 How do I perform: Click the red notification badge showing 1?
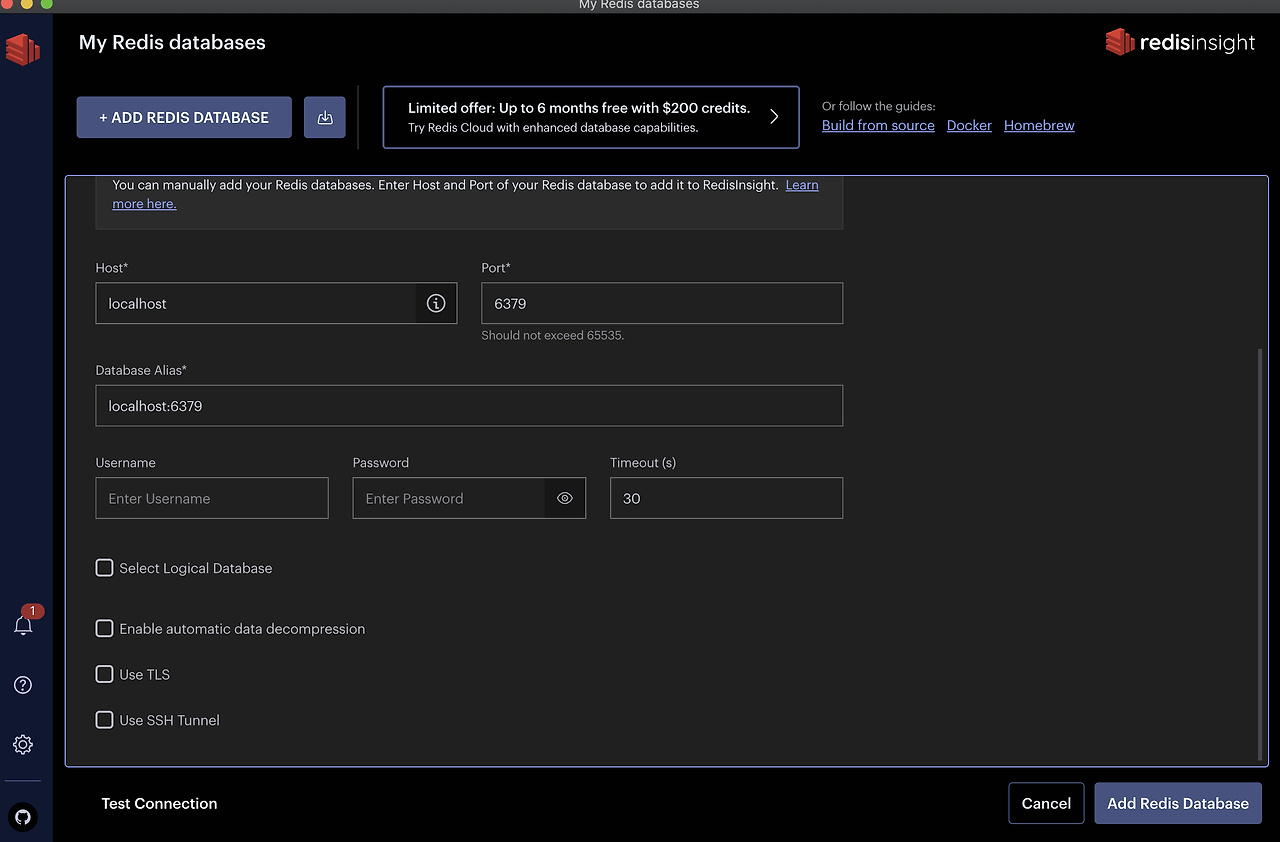pyautogui.click(x=32, y=610)
